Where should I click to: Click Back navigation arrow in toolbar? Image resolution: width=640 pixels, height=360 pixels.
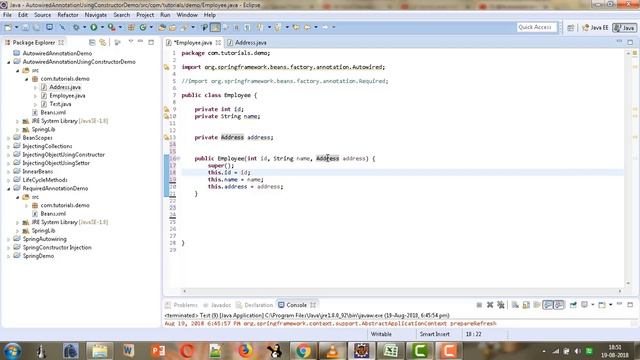click(307, 27)
